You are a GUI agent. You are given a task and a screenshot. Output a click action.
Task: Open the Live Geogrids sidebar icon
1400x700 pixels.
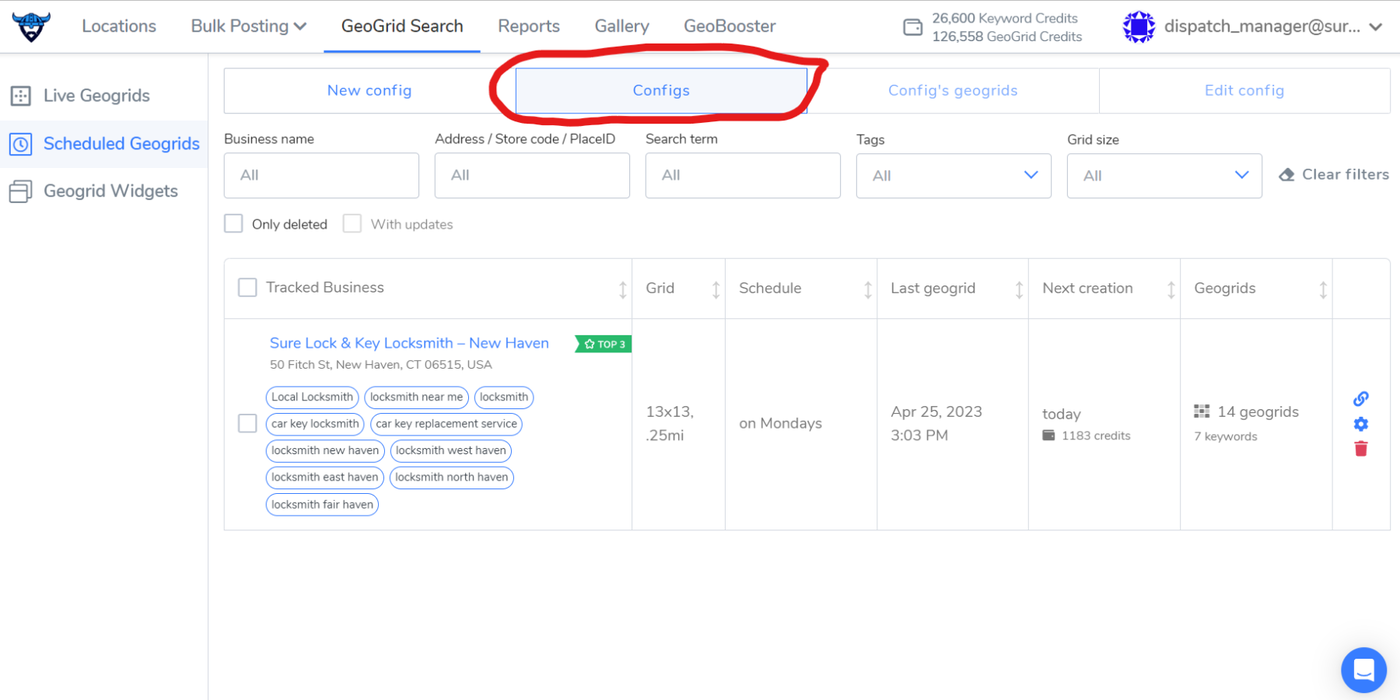pyautogui.click(x=20, y=96)
